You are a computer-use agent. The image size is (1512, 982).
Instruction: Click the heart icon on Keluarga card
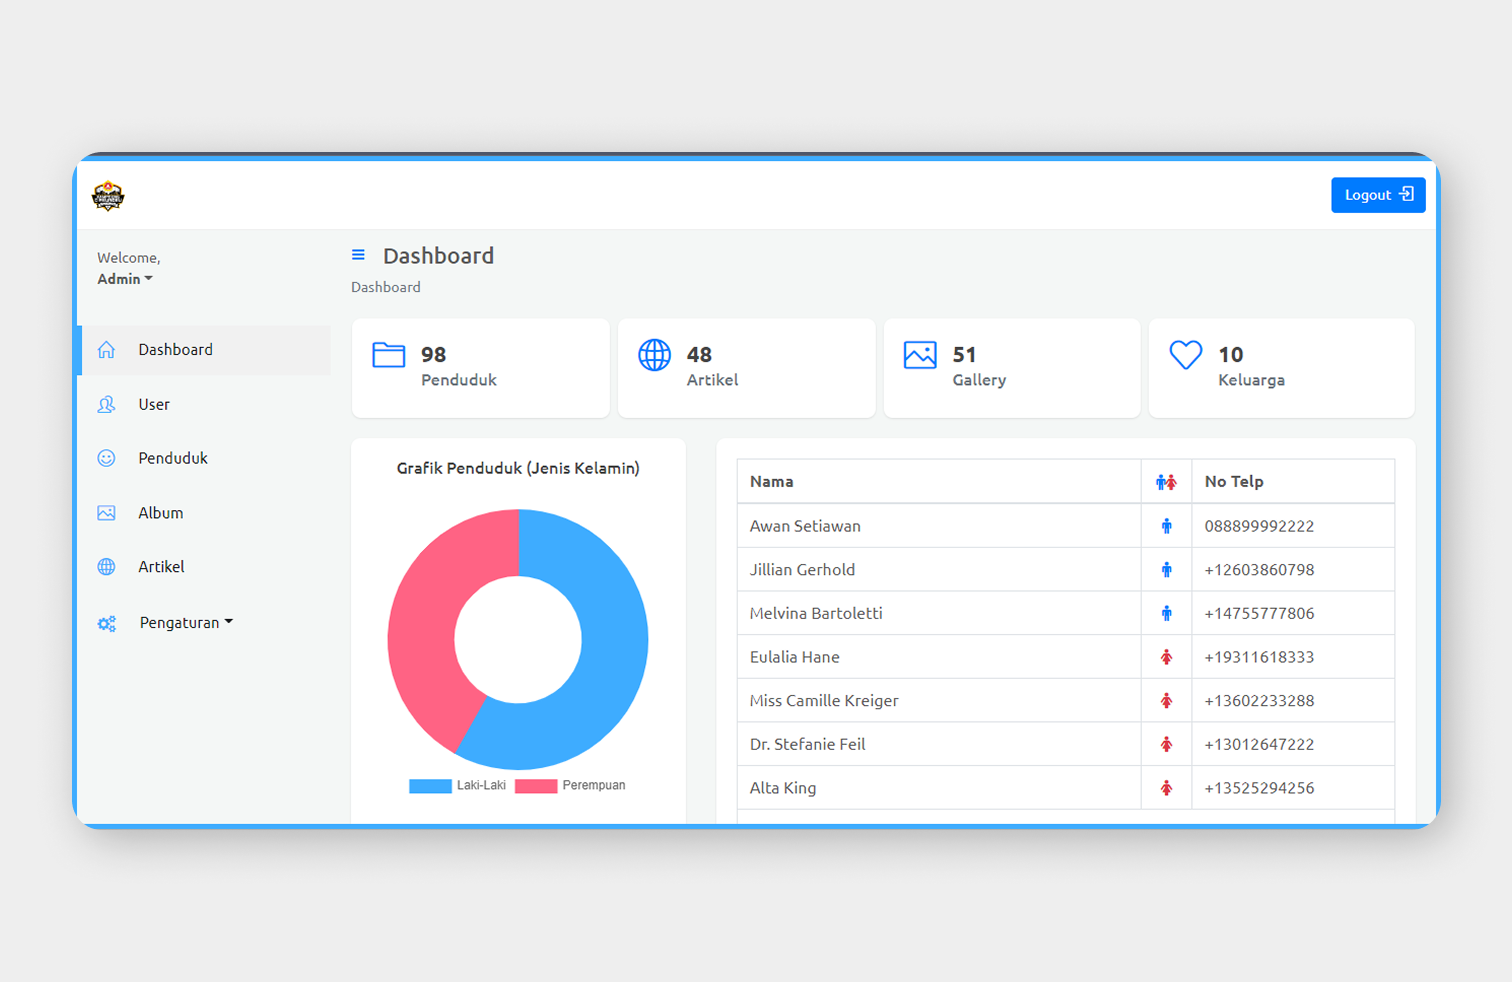click(1186, 355)
